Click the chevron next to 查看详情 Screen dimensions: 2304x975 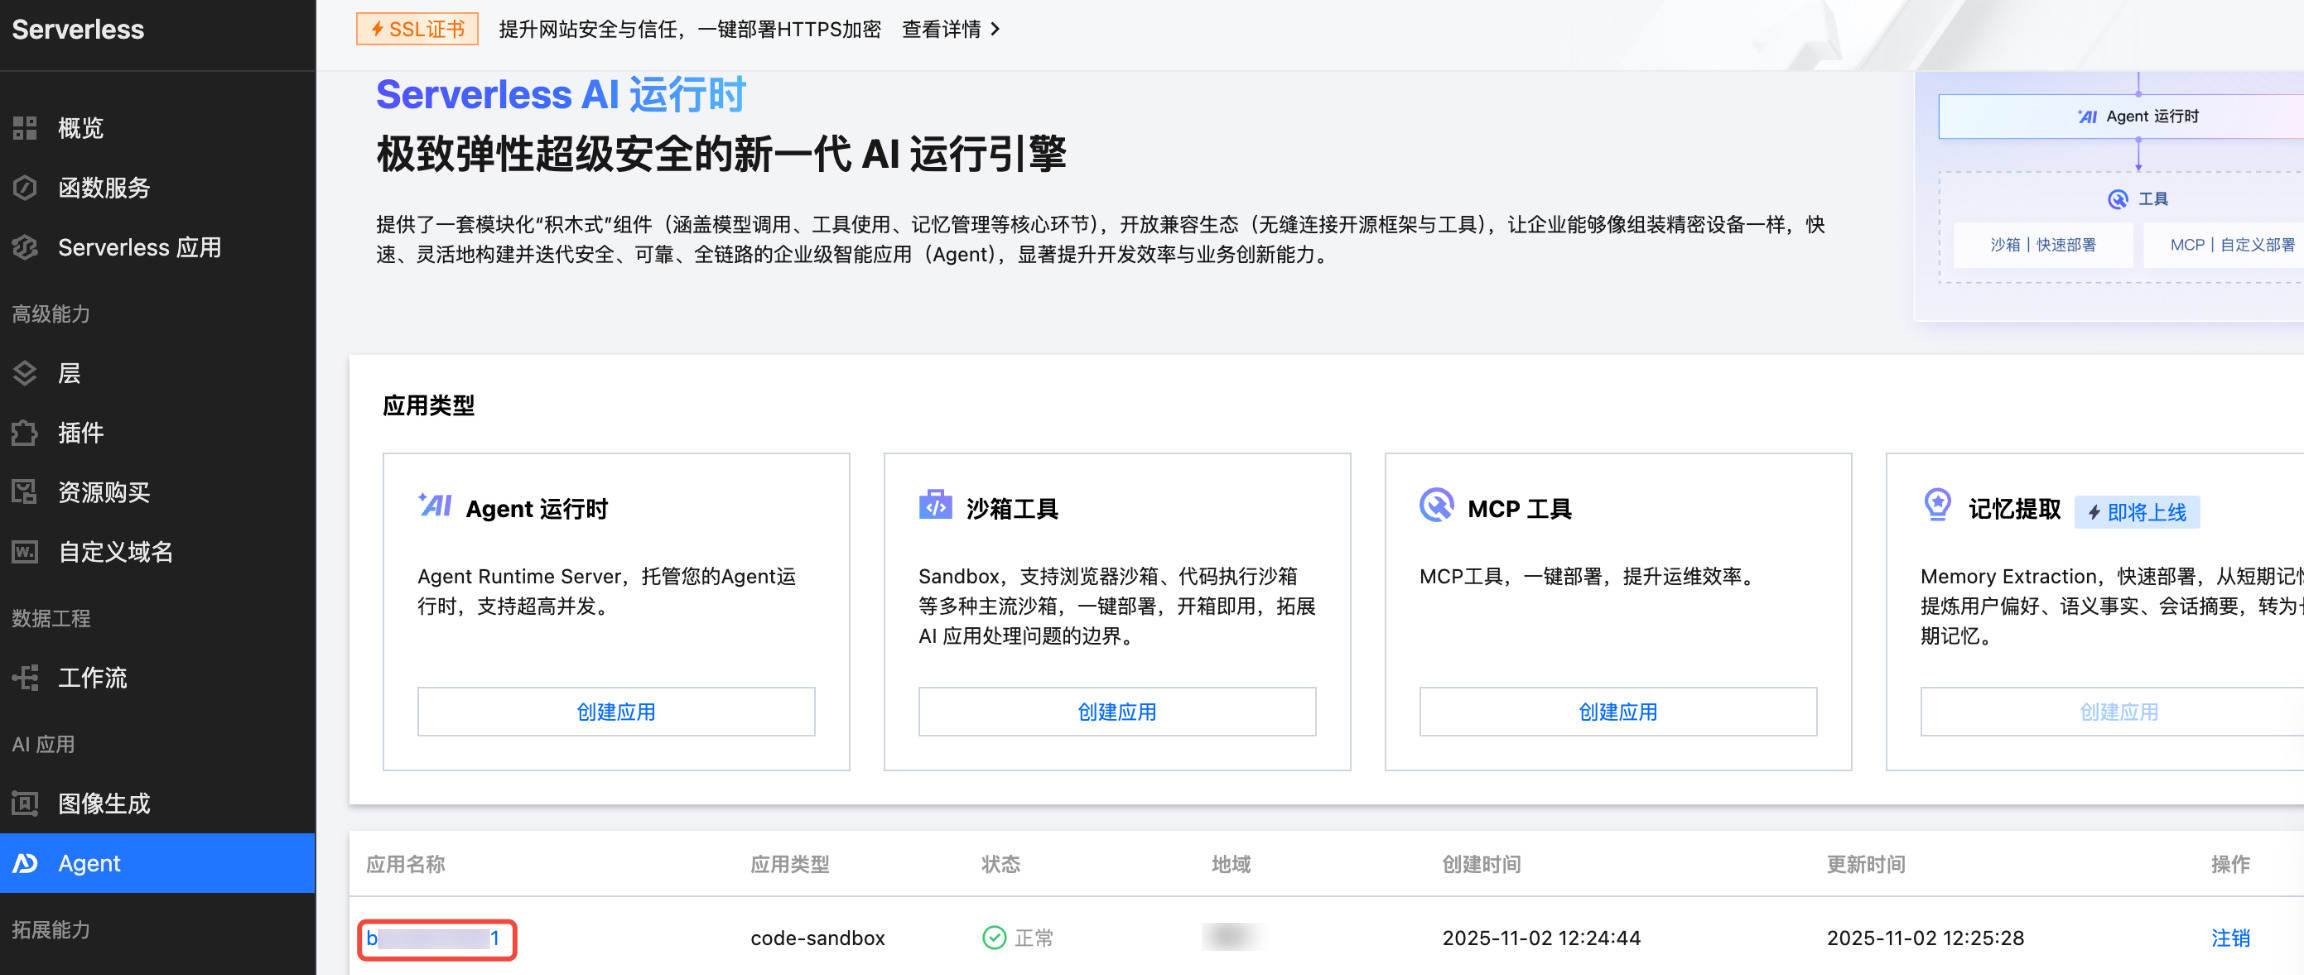click(x=995, y=30)
